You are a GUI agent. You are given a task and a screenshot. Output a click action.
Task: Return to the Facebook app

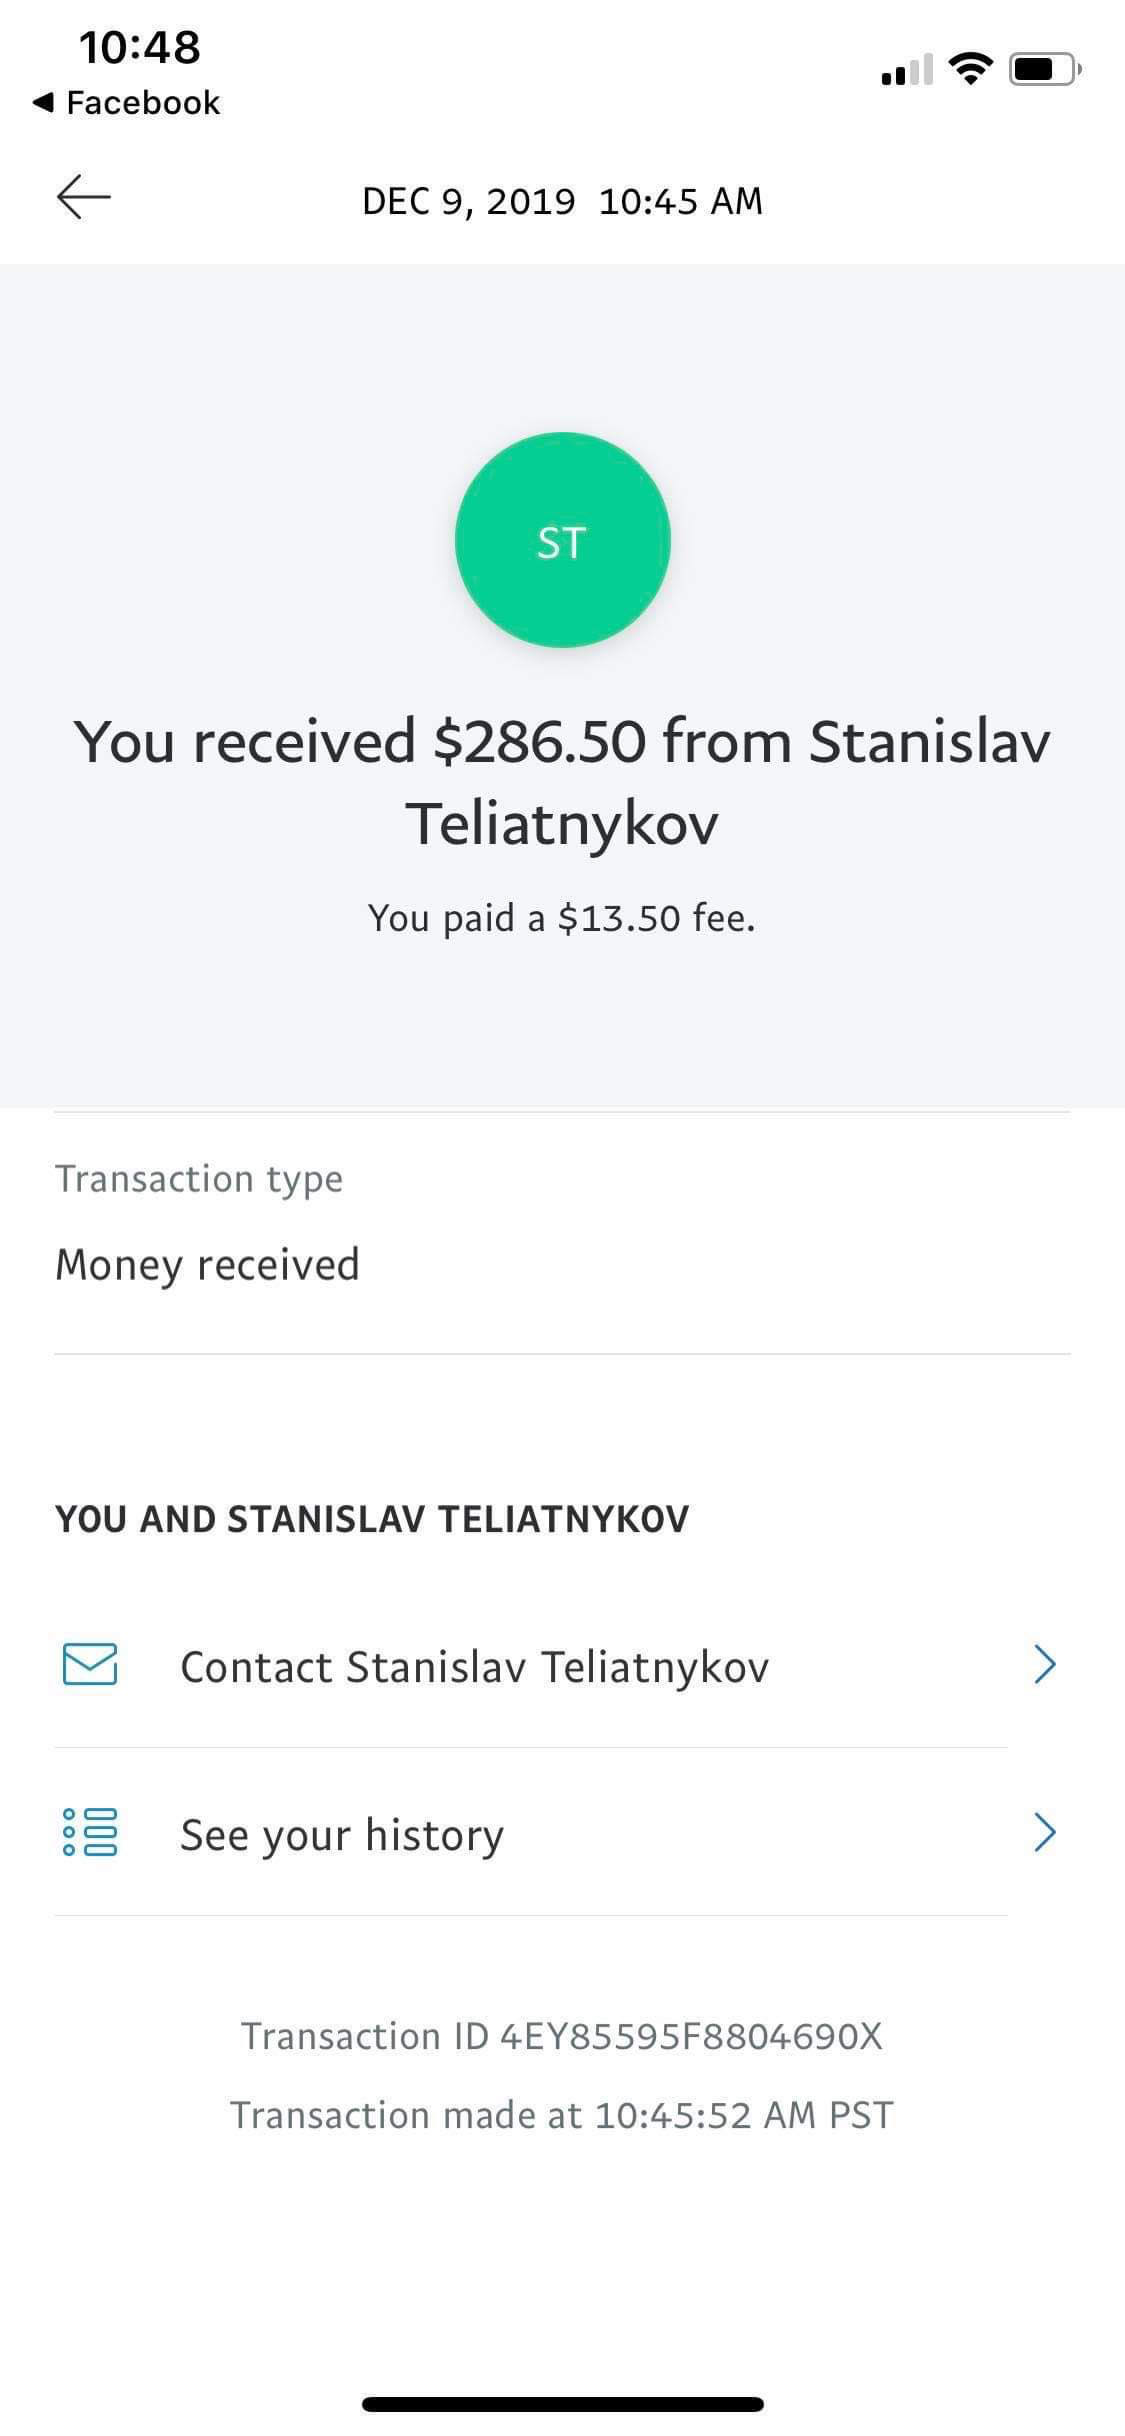pos(127,103)
